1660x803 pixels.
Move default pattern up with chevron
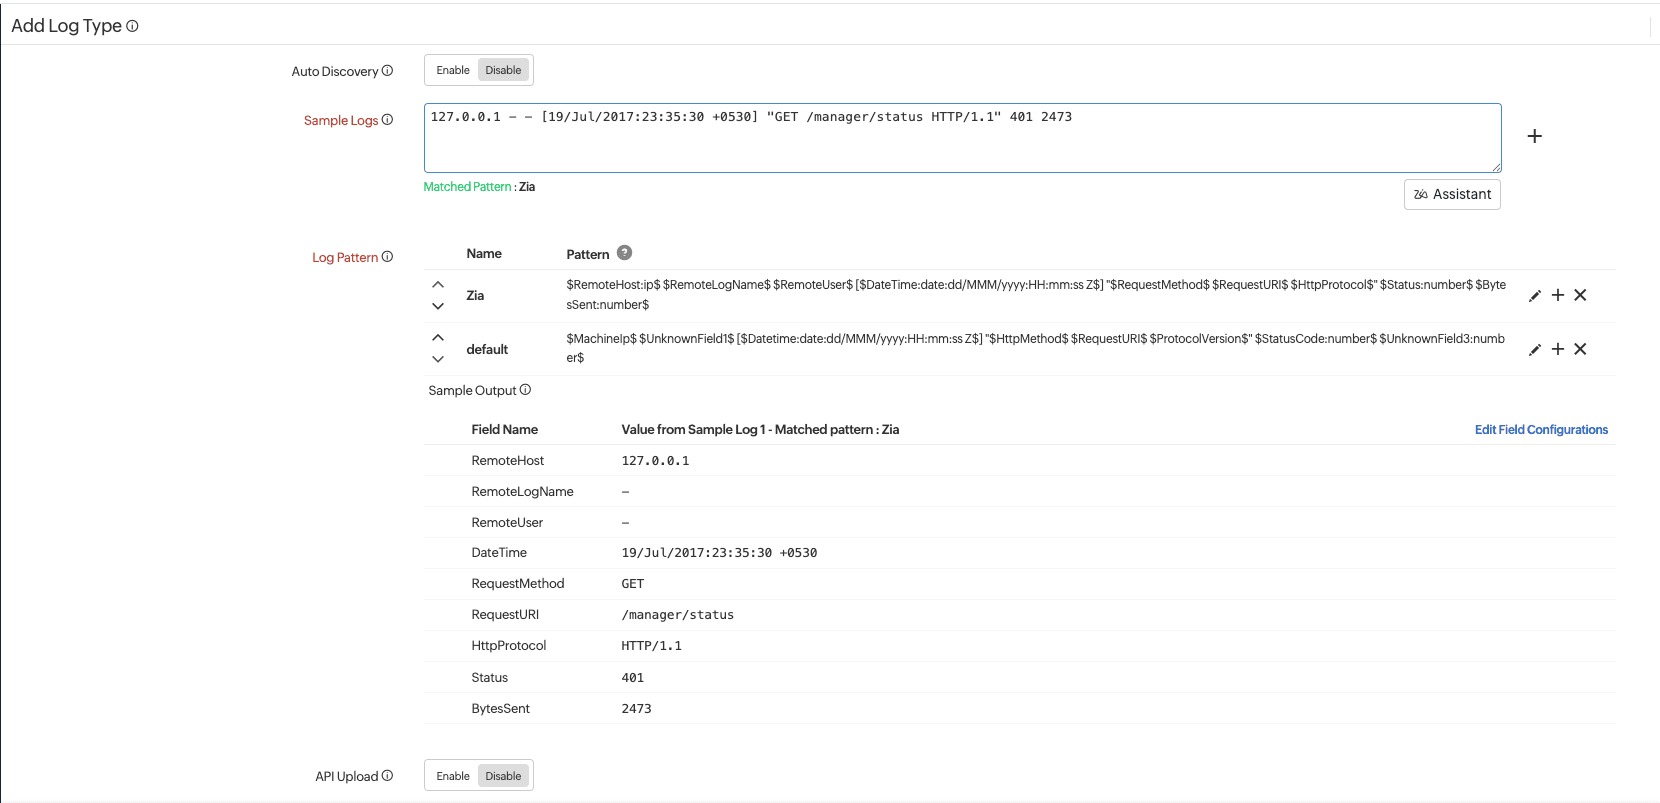pos(438,338)
